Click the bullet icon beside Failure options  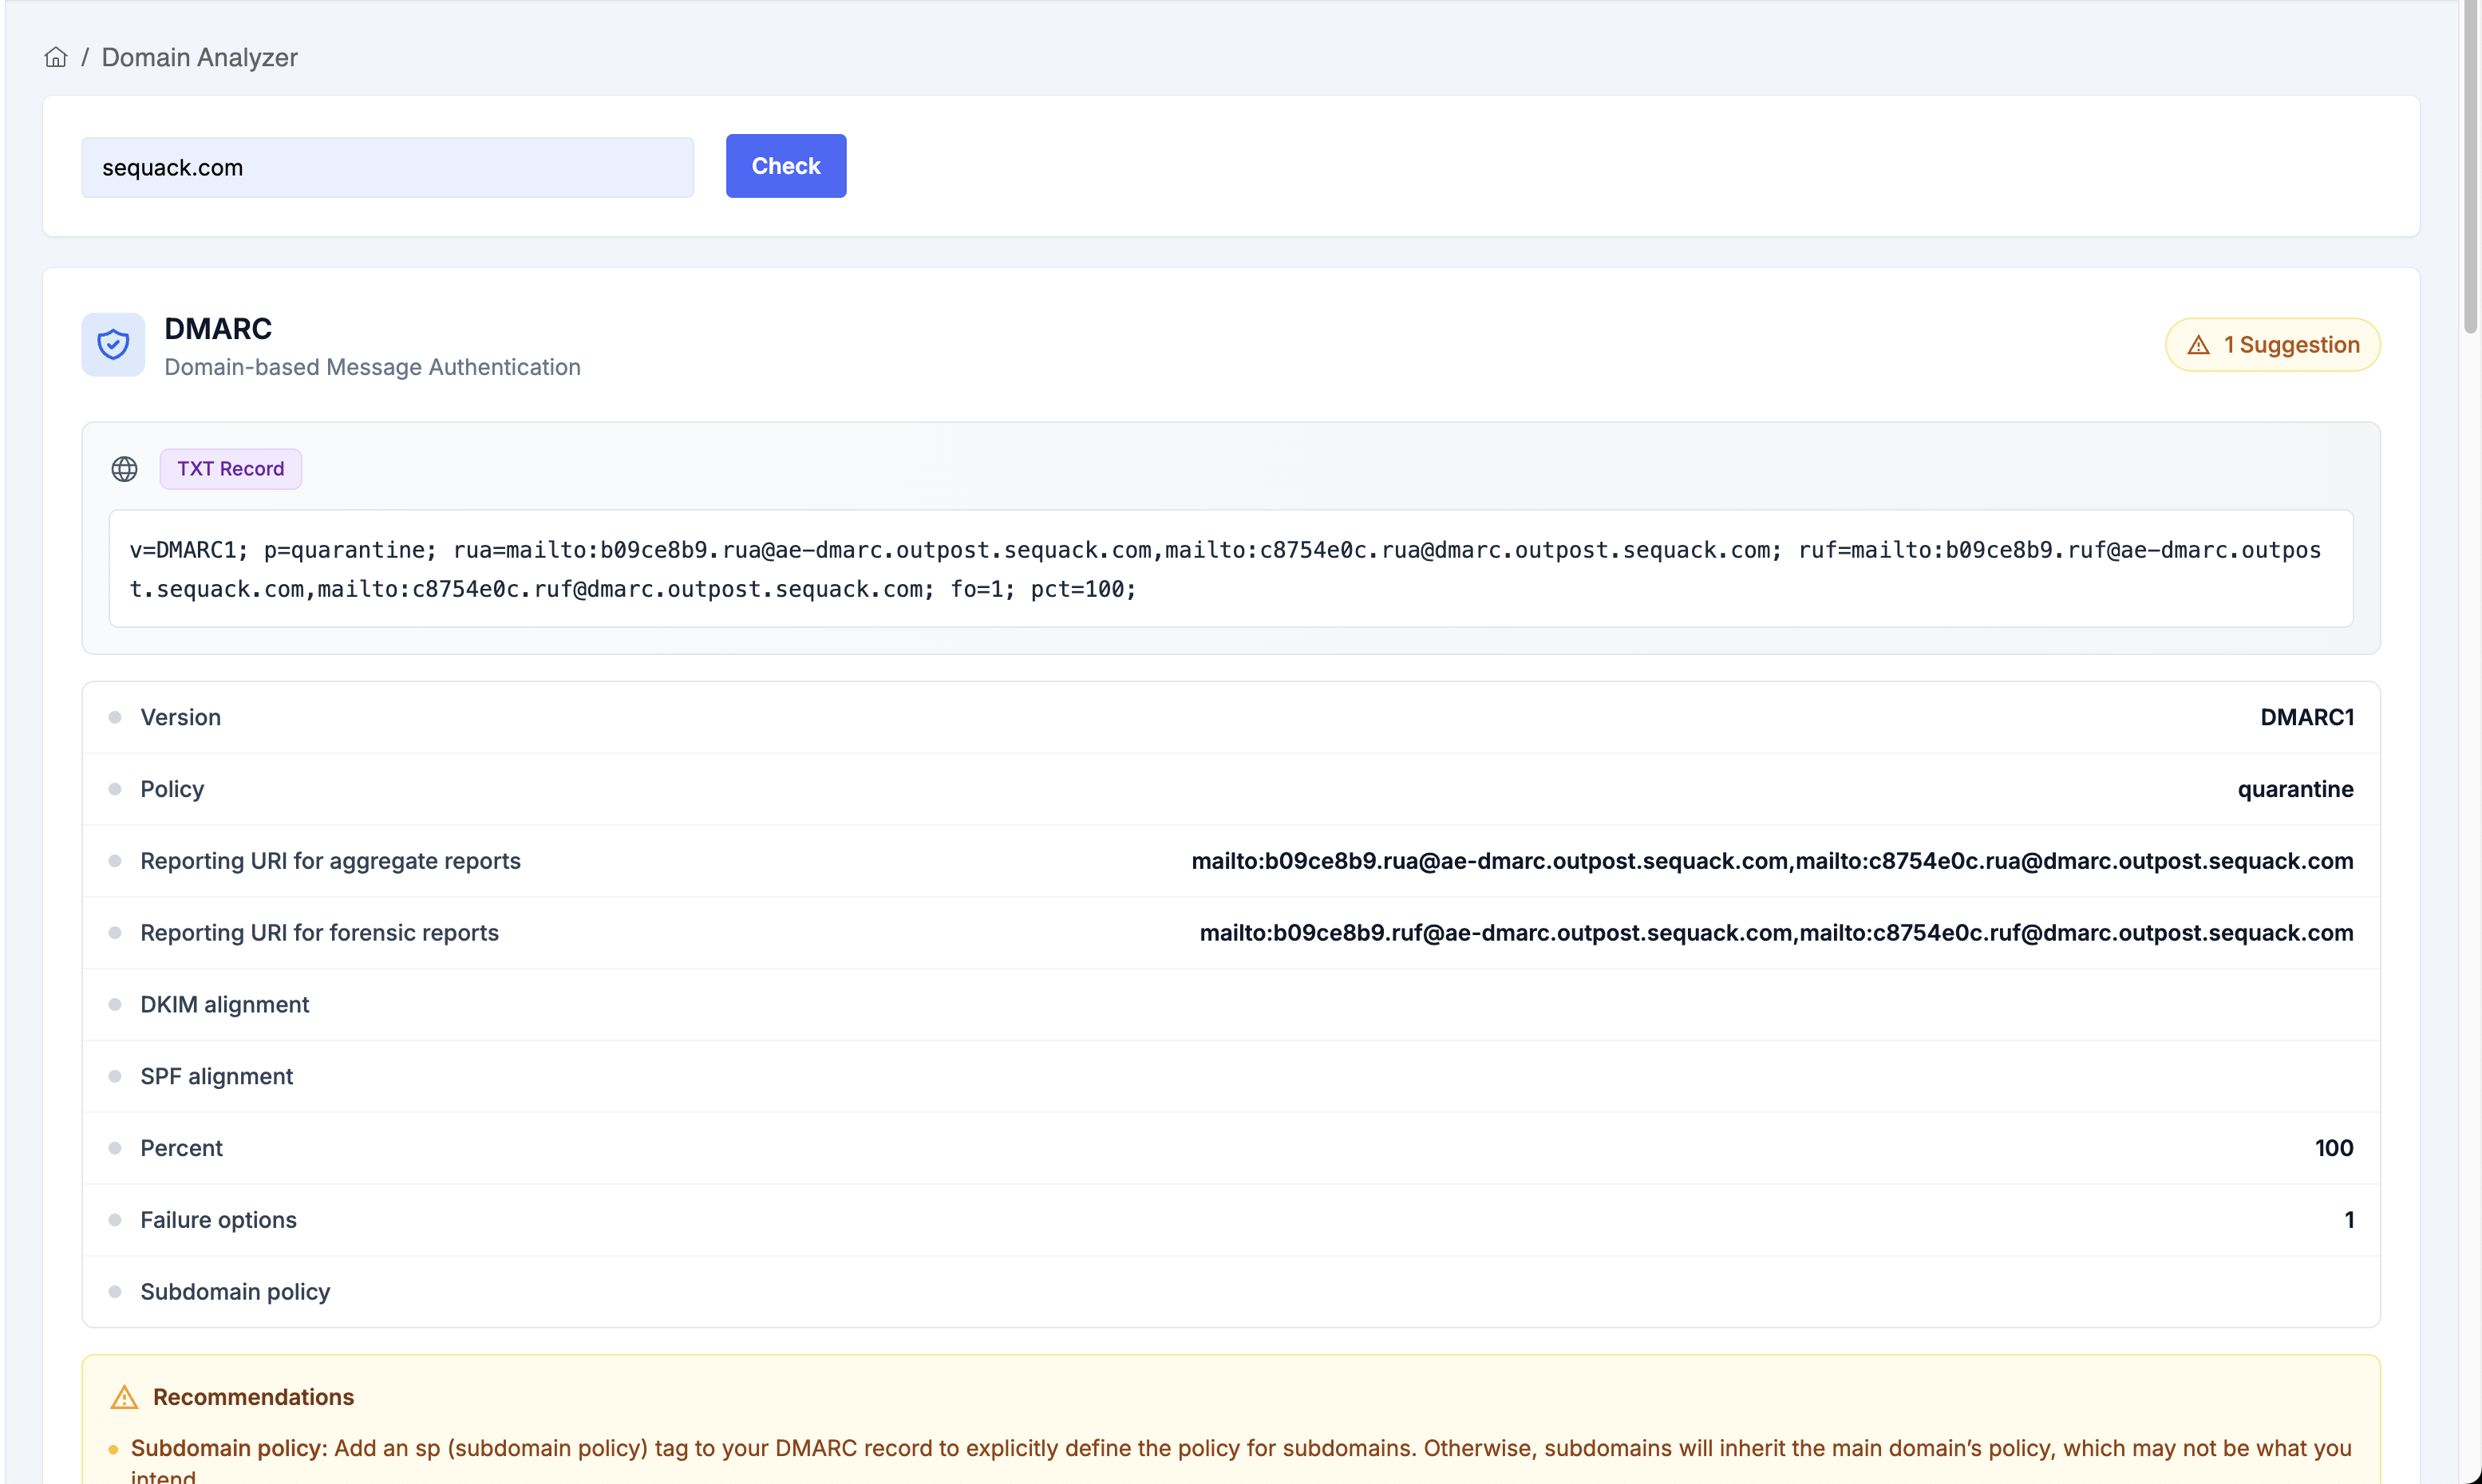tap(115, 1219)
